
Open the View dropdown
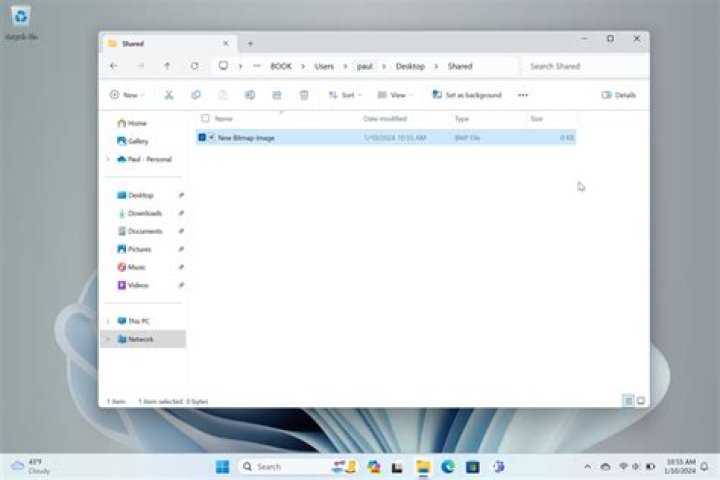[x=395, y=95]
